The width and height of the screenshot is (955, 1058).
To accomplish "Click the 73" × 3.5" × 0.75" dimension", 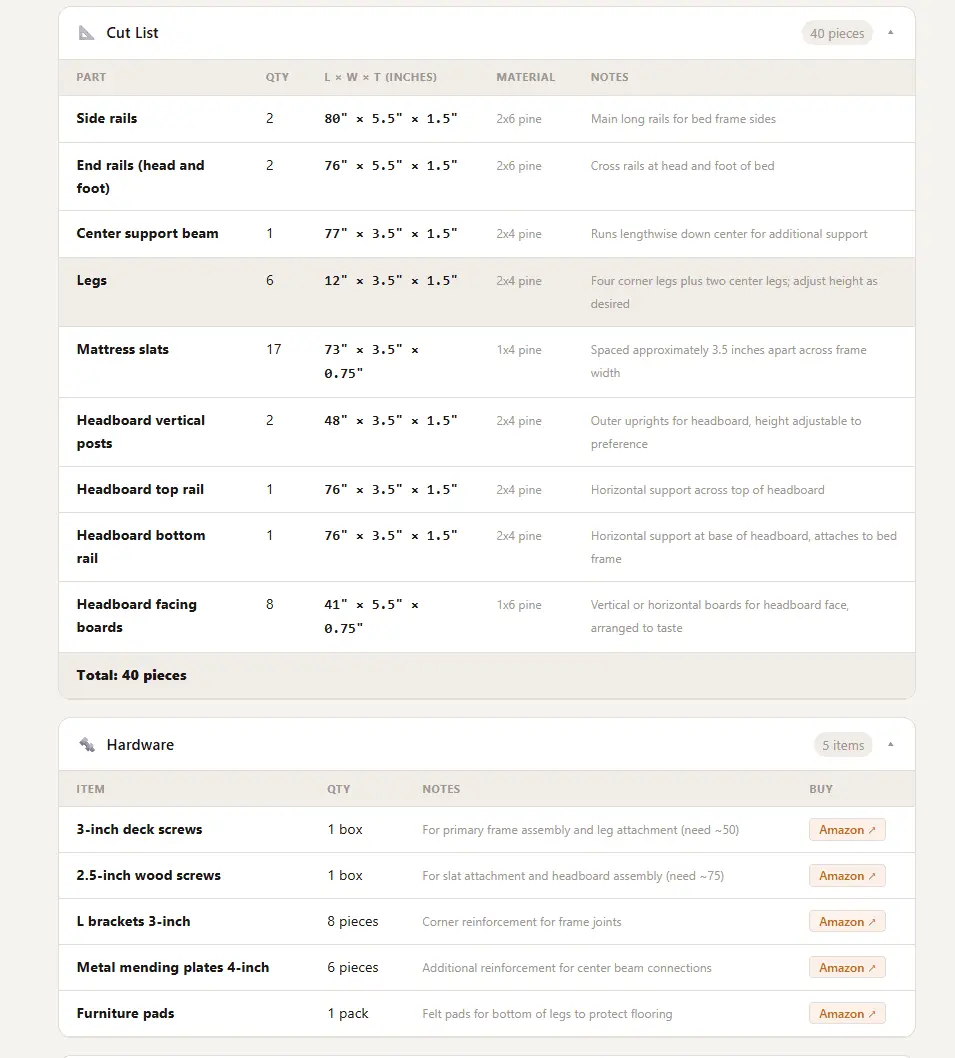I will coord(371,361).
